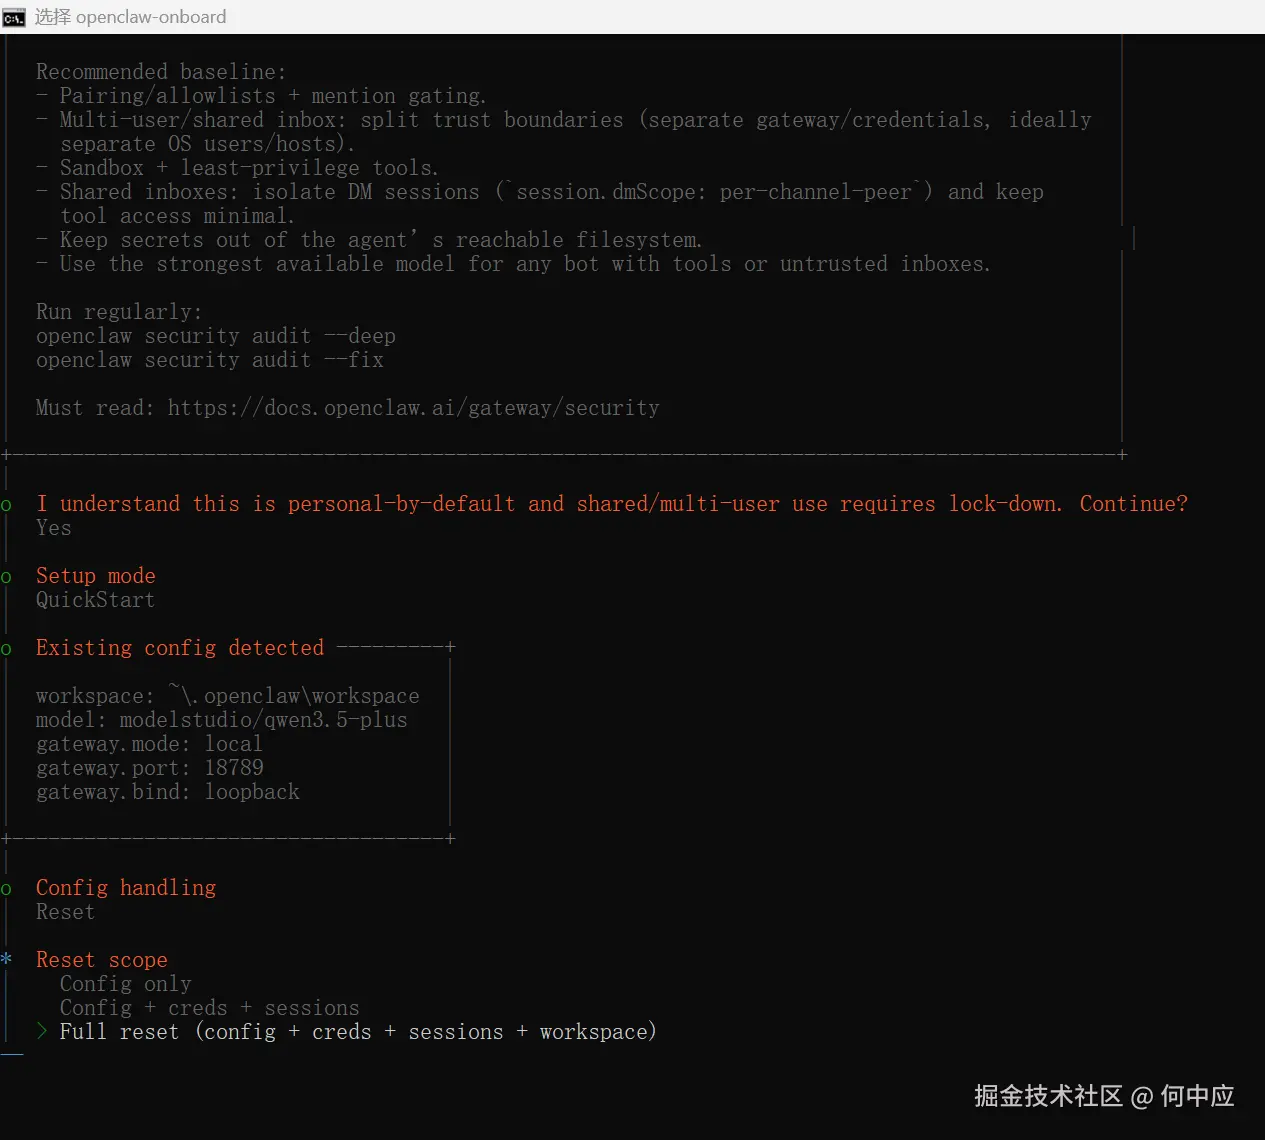Click the cmd icon in the title bar

[14, 17]
